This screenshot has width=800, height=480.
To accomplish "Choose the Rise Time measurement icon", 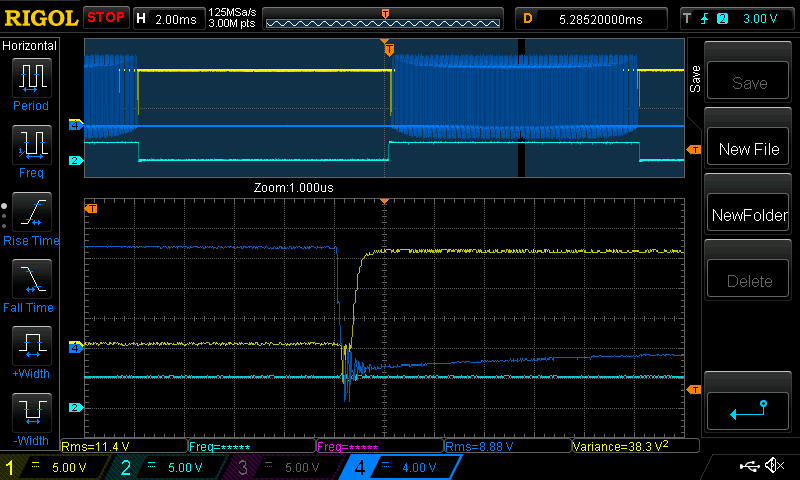I will (x=31, y=212).
